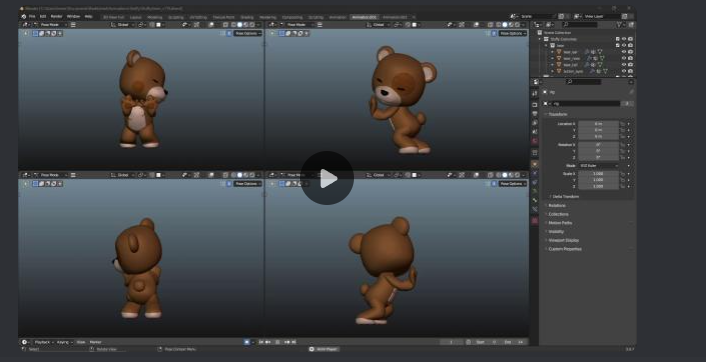Screen dimensions: 706x362
Task: Open editor type menu in top-left viewport
Action: (x=26, y=25)
